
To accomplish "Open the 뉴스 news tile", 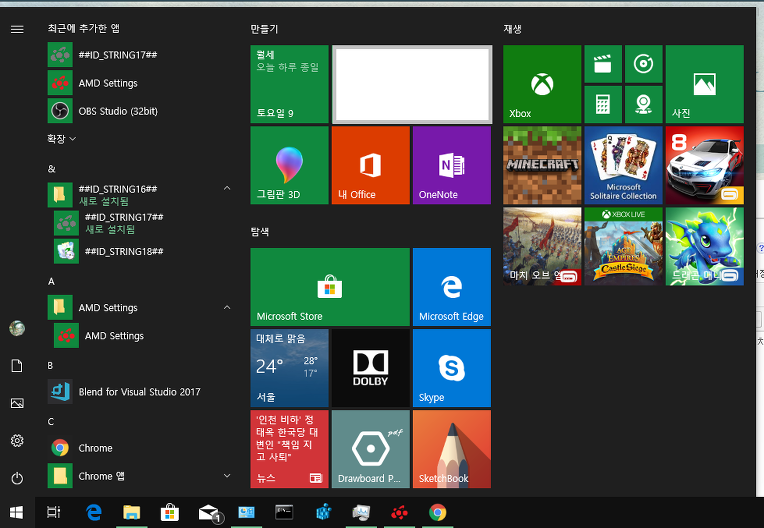I will pyautogui.click(x=289, y=449).
